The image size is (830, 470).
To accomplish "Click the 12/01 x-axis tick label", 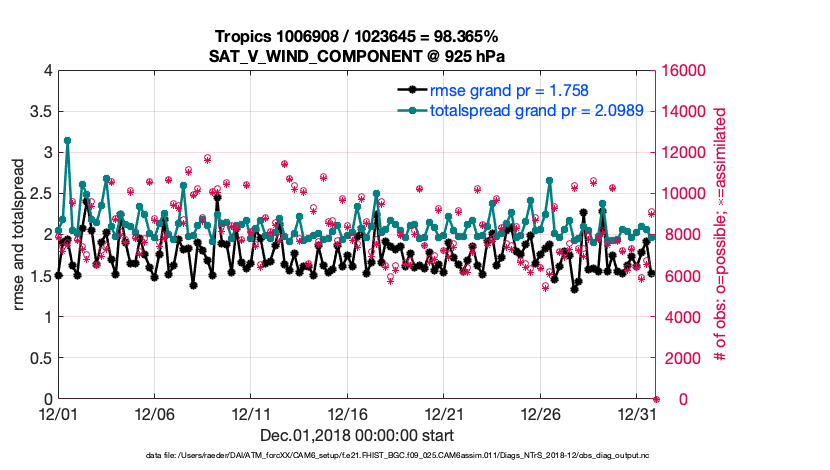I will [58, 413].
